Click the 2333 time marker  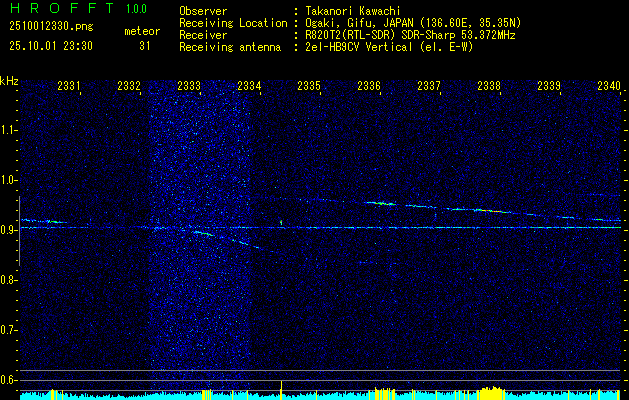(x=189, y=85)
